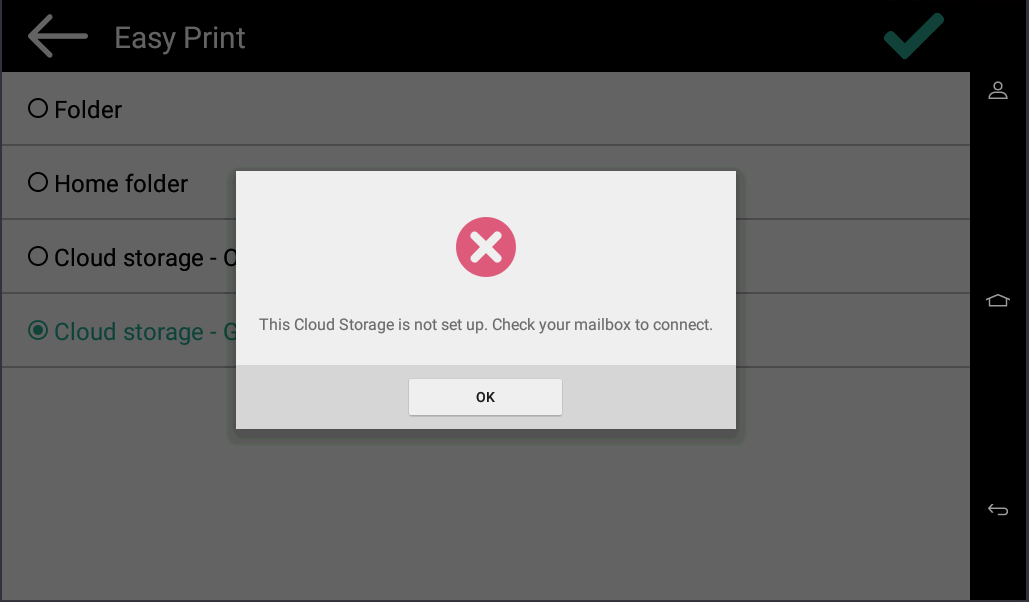Viewport: 1029px width, 602px height.
Task: Click the Easy Print title text
Action: tap(180, 38)
